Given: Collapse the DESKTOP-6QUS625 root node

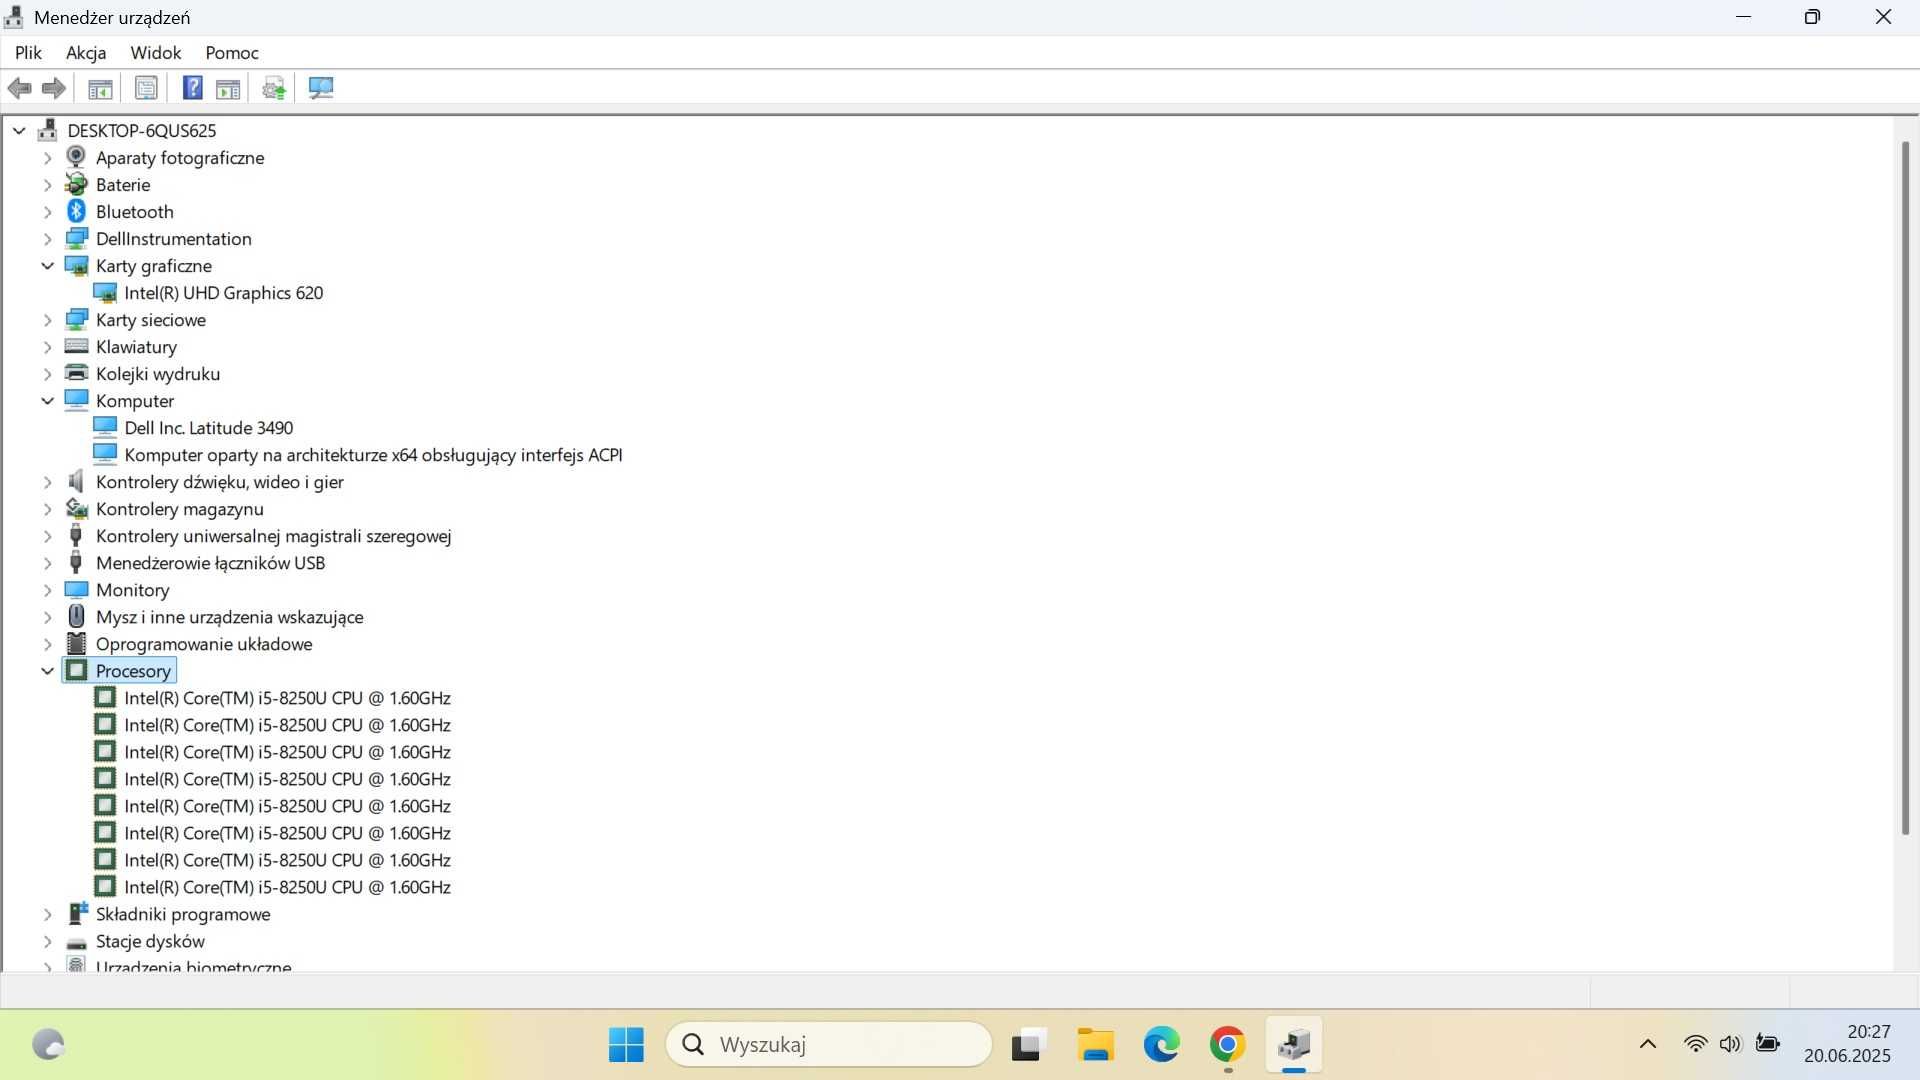Looking at the screenshot, I should [19, 130].
